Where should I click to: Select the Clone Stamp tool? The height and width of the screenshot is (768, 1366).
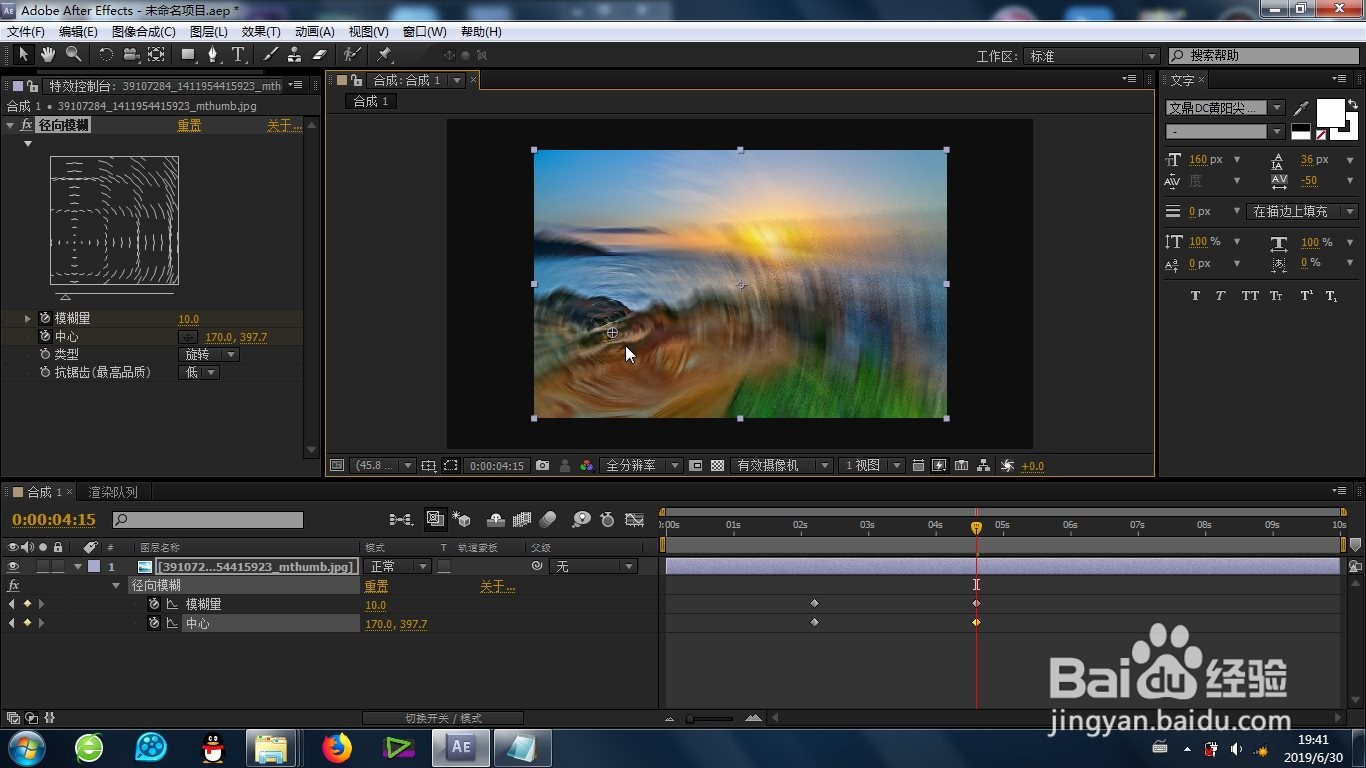pos(295,55)
